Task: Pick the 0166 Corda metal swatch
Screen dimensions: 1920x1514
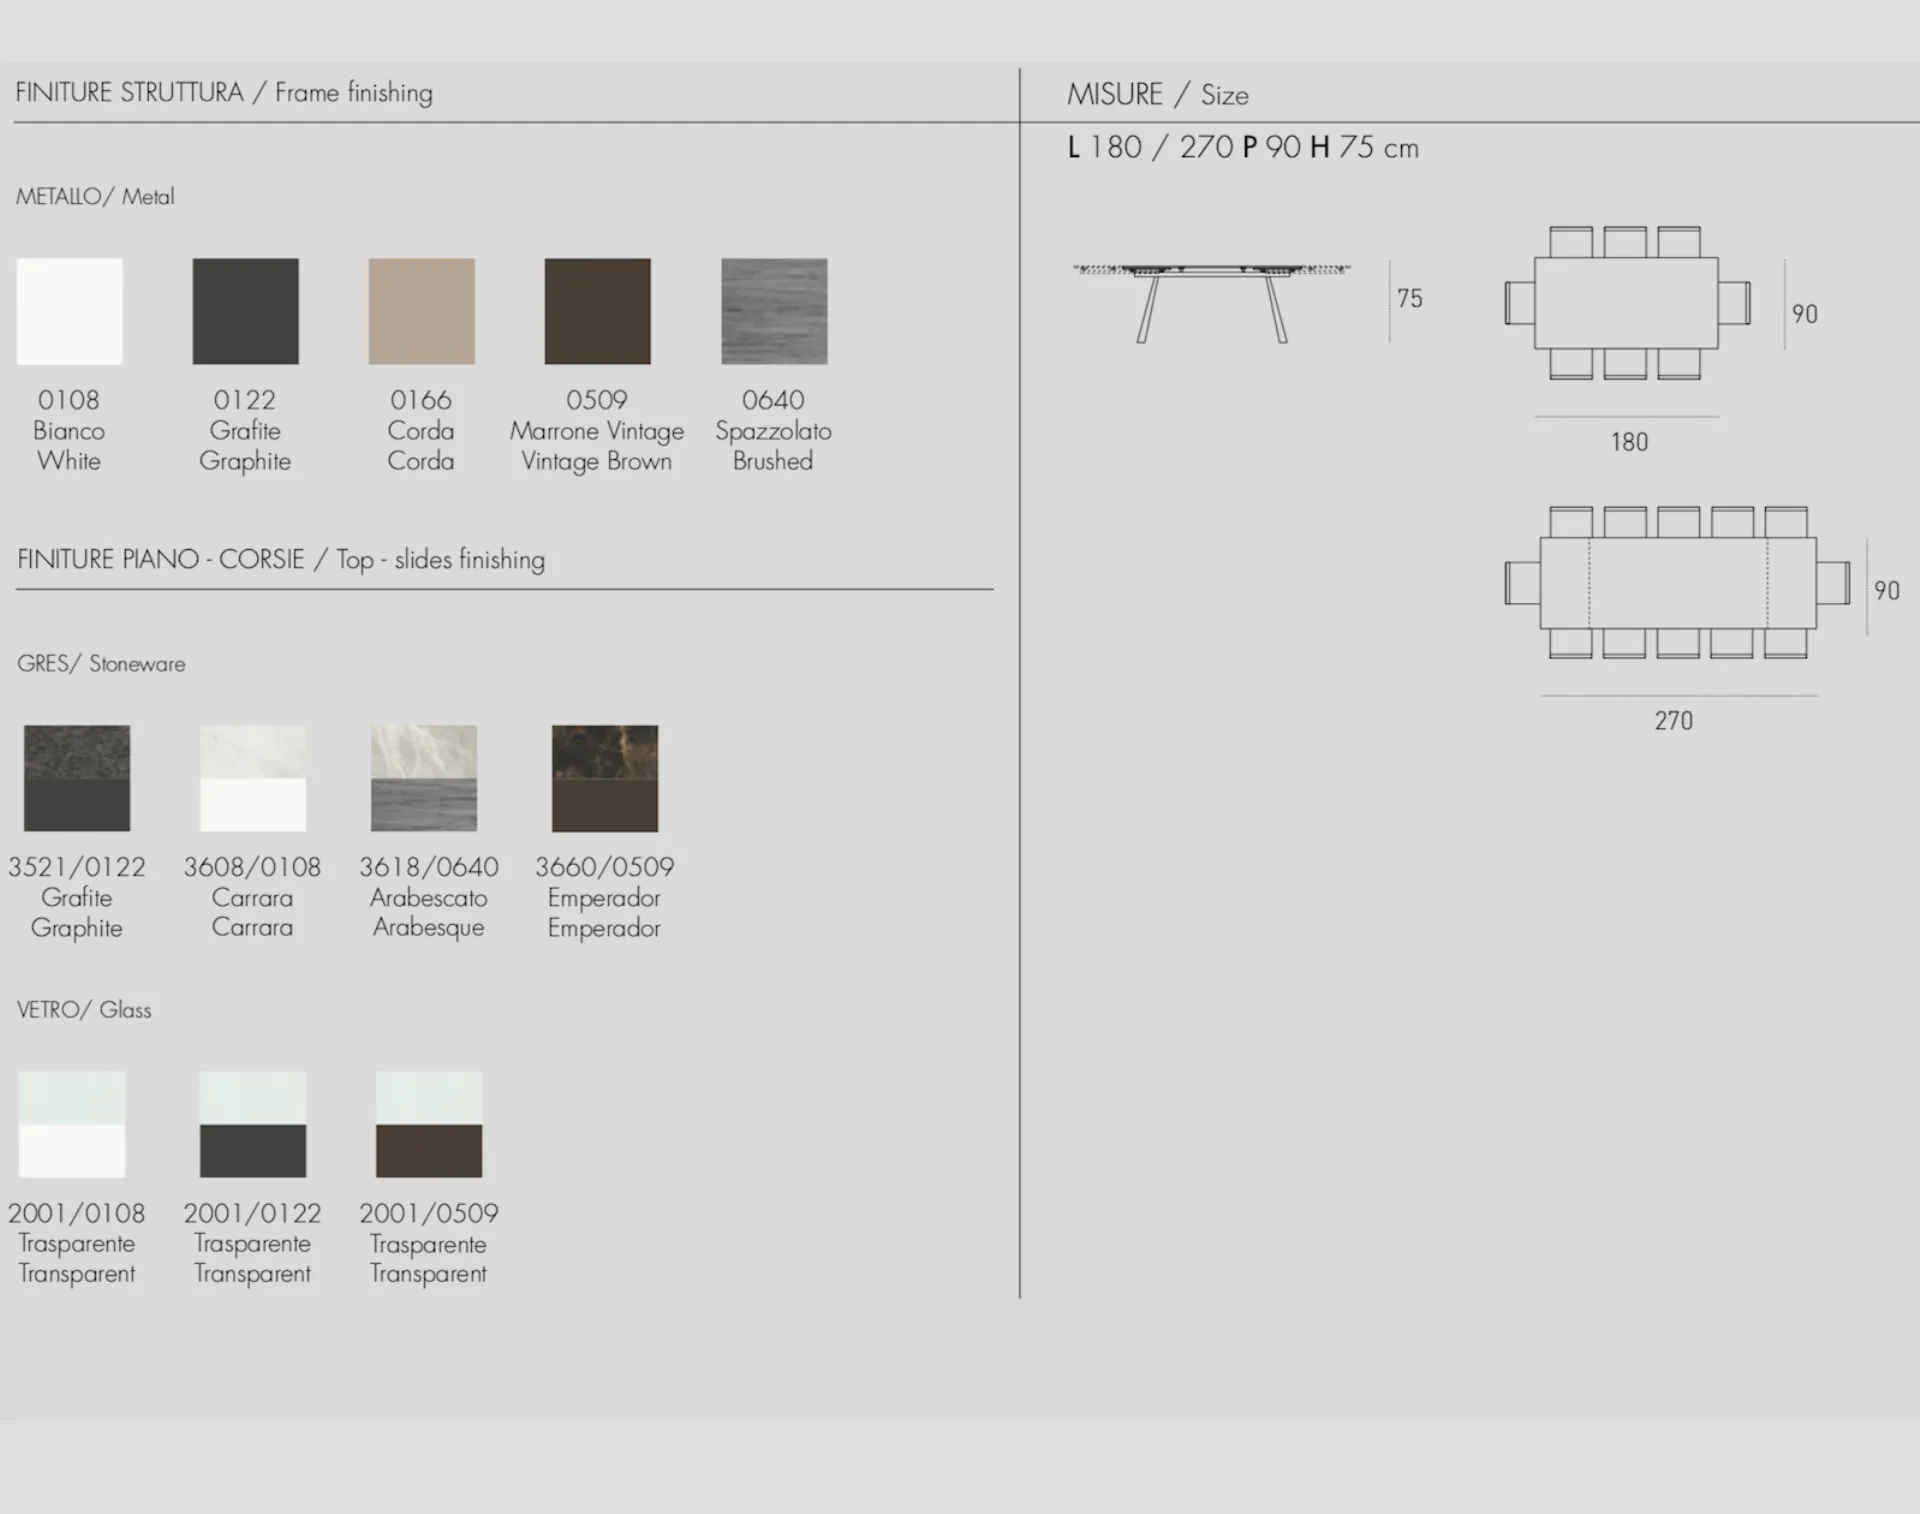Action: [x=421, y=311]
